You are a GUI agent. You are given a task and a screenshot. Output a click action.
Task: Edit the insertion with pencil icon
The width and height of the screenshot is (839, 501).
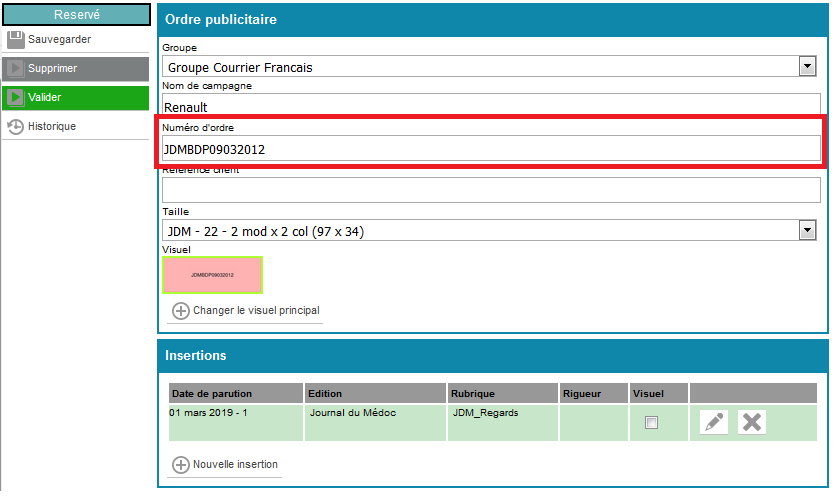pos(714,422)
